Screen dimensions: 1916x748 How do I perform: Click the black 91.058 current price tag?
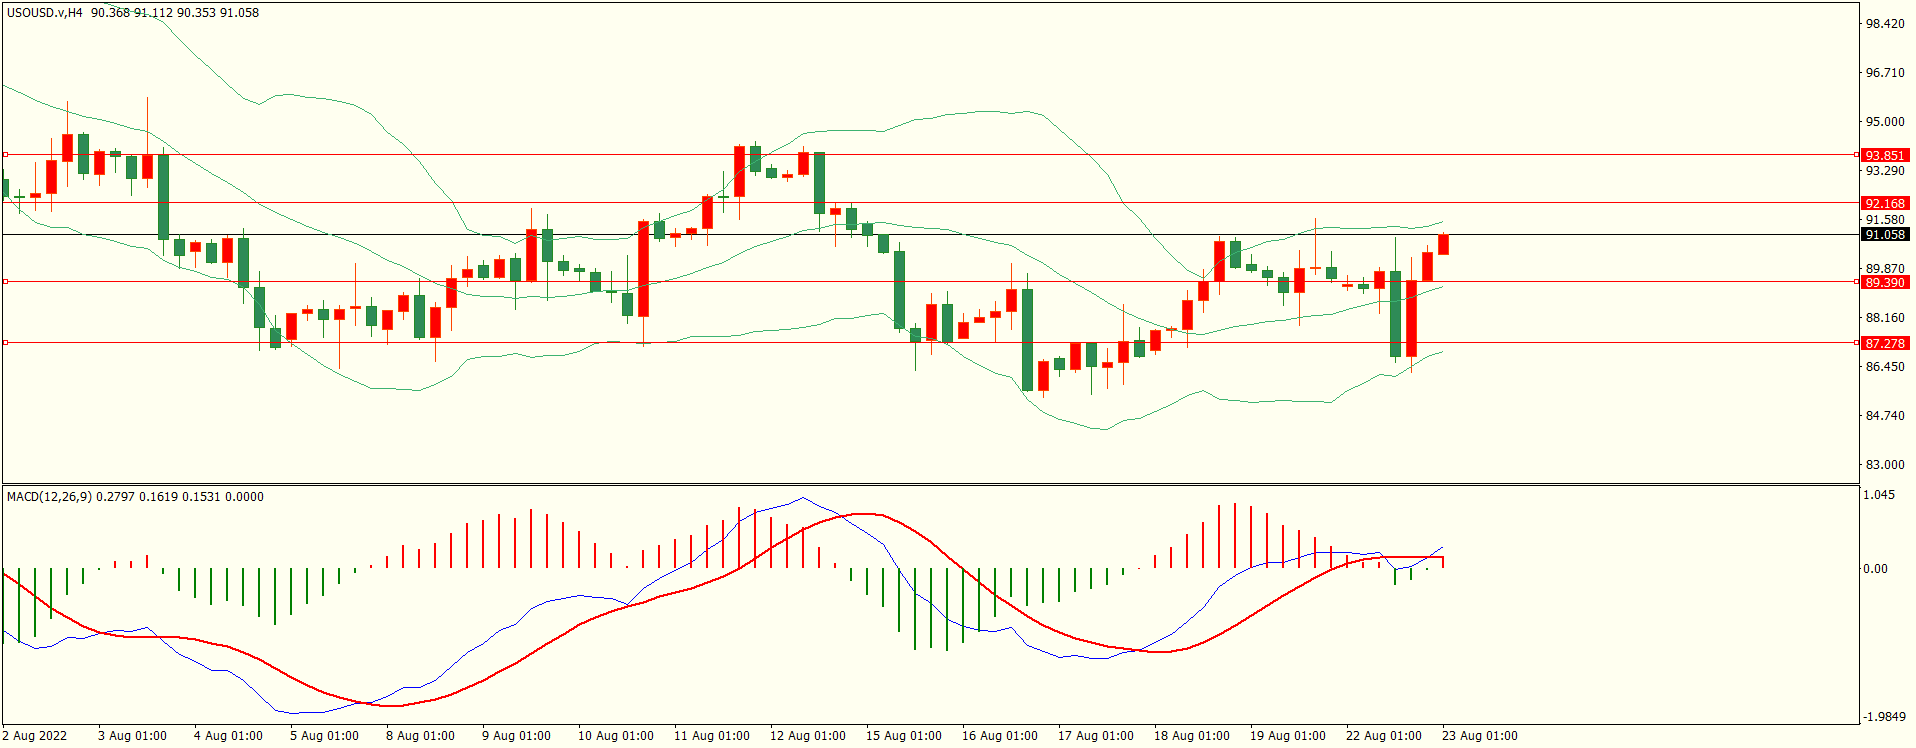pos(1885,234)
